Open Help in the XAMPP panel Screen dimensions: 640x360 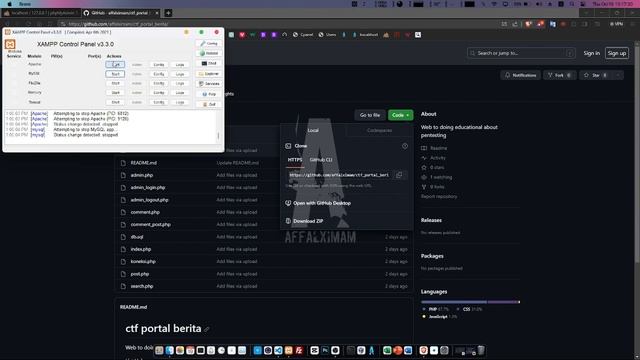tap(209, 94)
